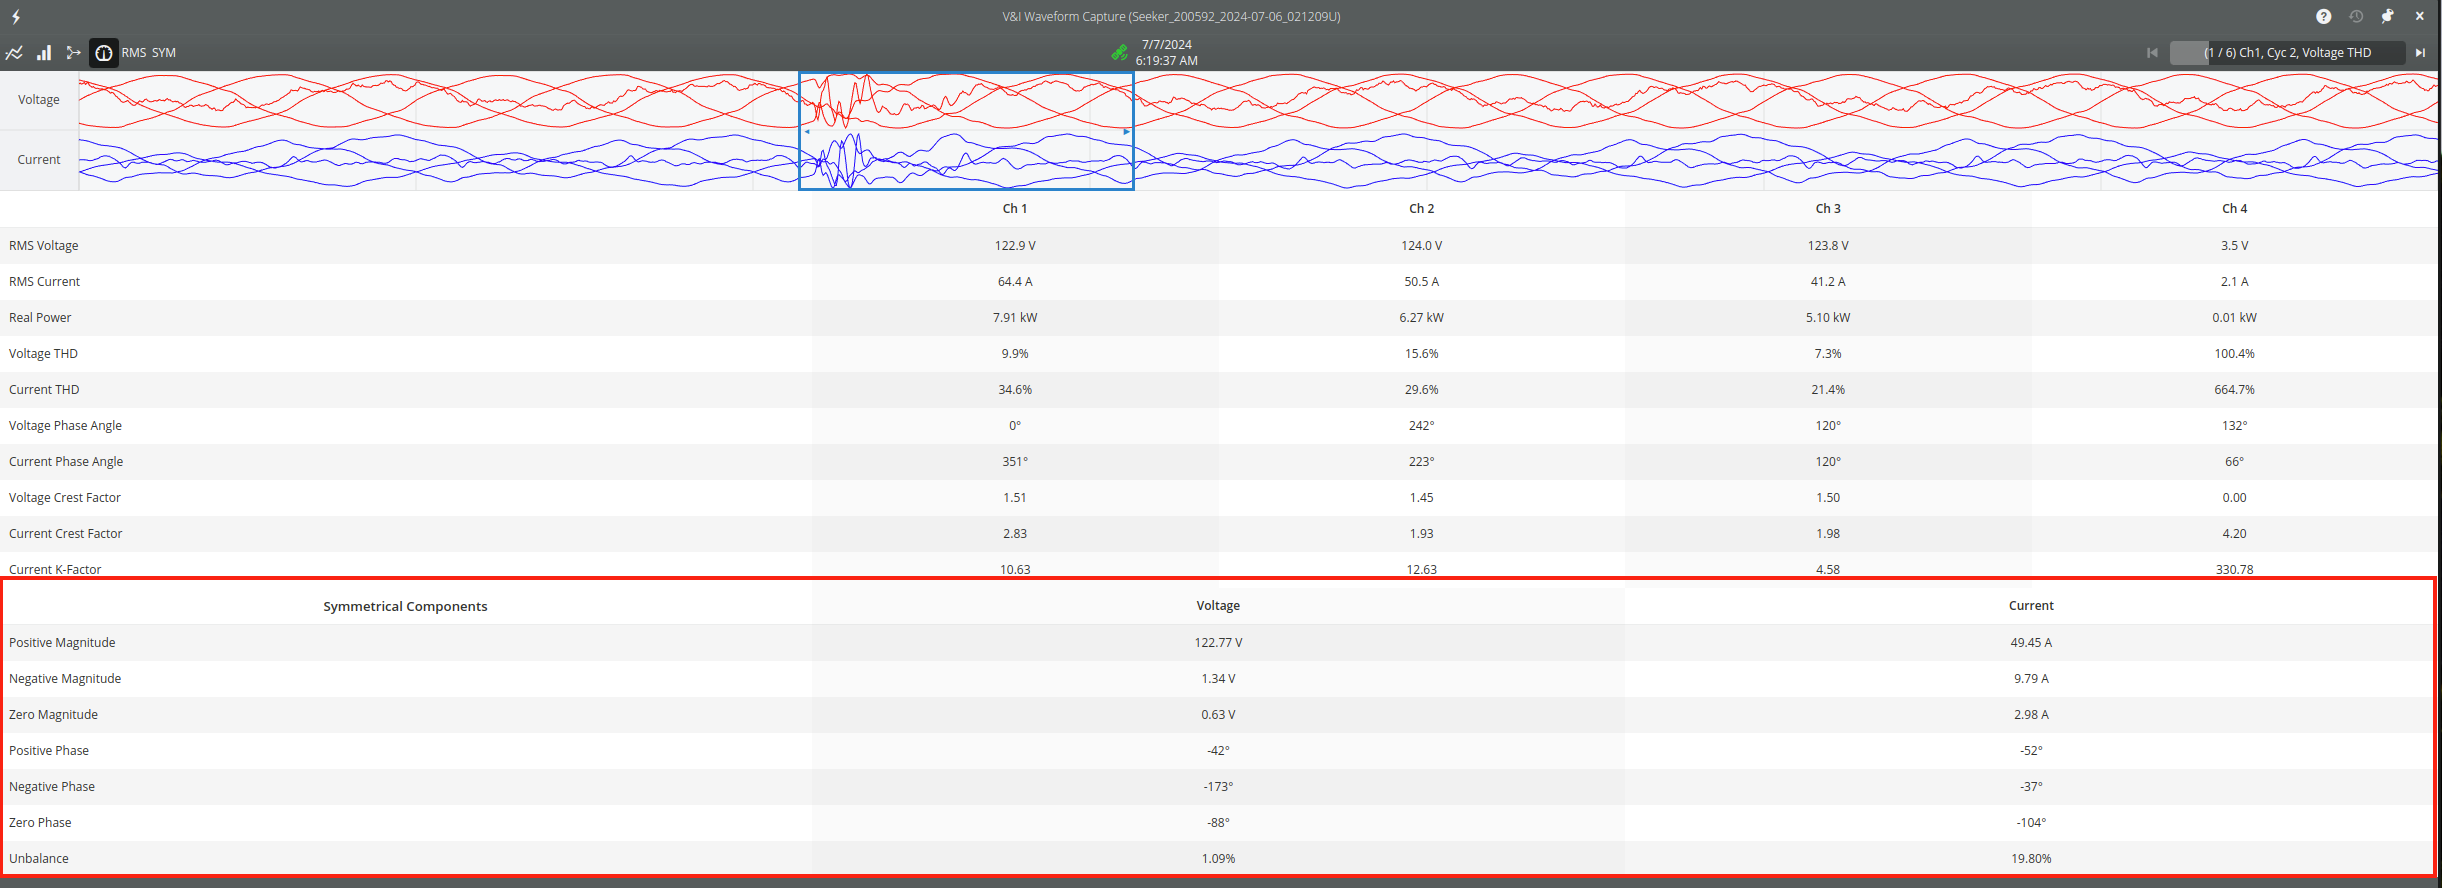
Task: Toggle the SYM symmetrical components option
Action: [164, 53]
